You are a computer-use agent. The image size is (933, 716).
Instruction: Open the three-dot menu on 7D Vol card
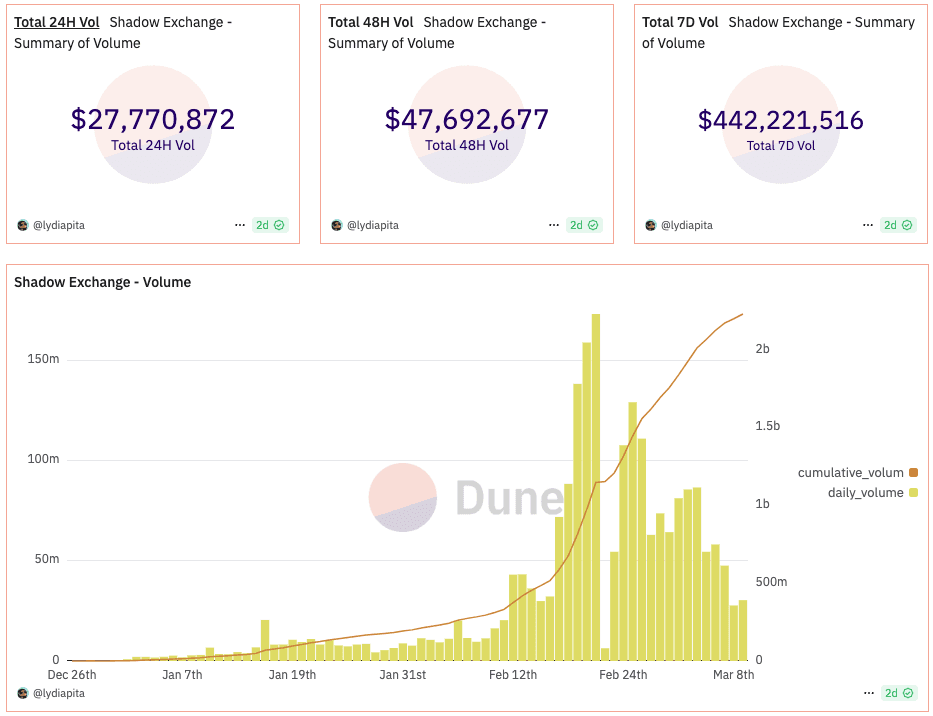click(868, 225)
